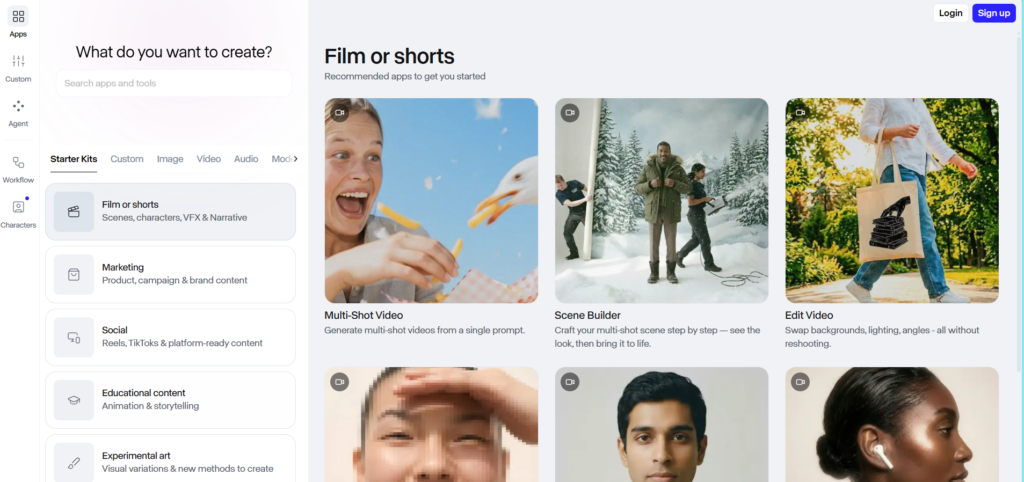Switch to the partially hidden Models tab

point(281,159)
